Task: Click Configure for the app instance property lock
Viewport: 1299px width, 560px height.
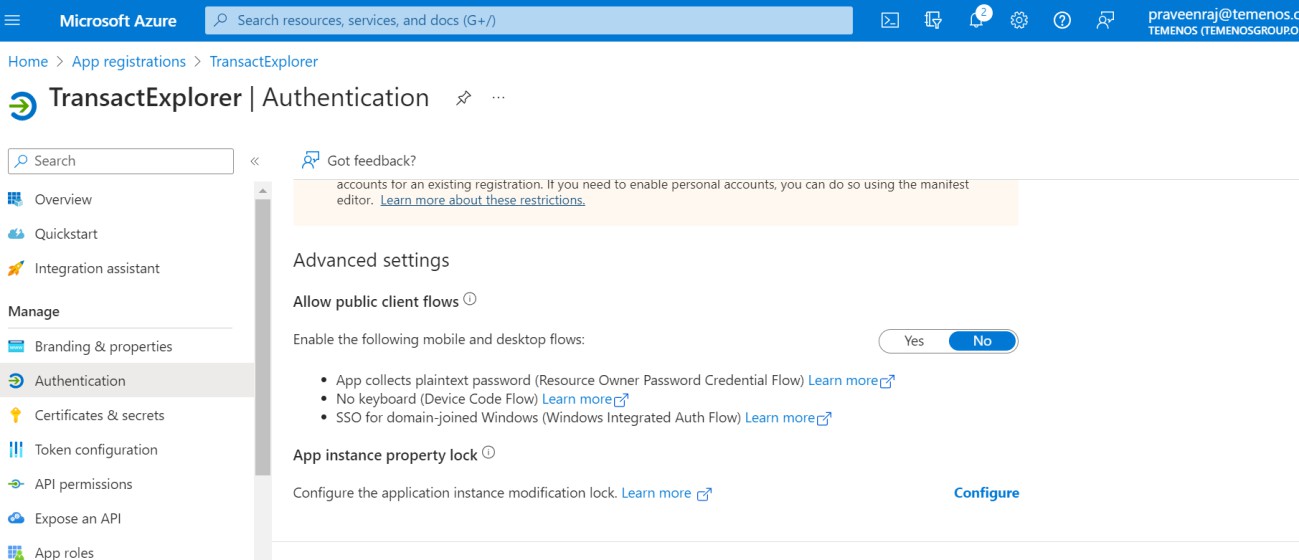Action: click(x=986, y=493)
